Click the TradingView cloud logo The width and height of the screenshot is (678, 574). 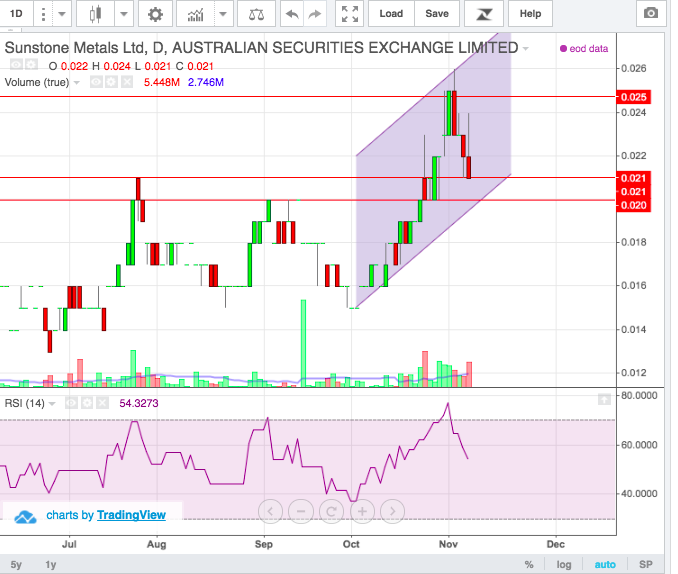click(25, 516)
